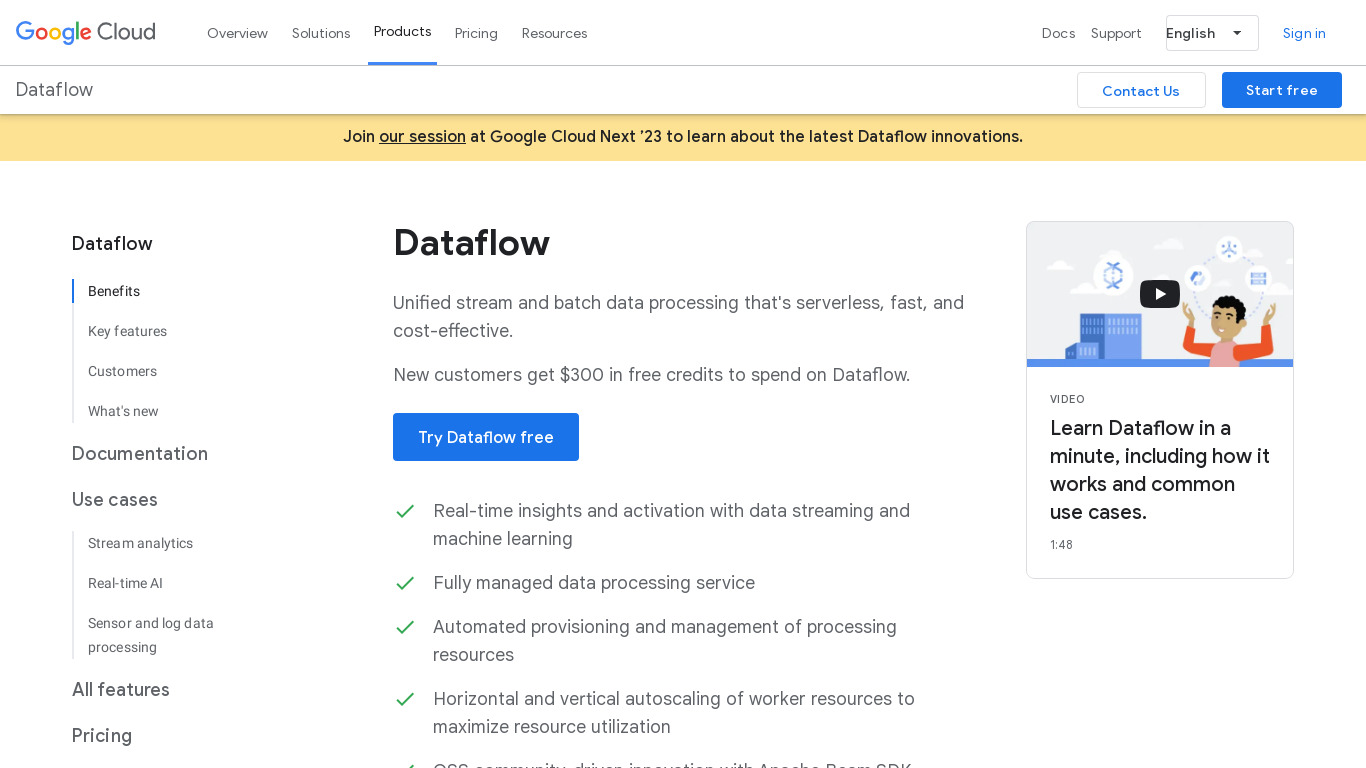The height and width of the screenshot is (768, 1366).
Task: Select the Overview nav item
Action: [237, 33]
